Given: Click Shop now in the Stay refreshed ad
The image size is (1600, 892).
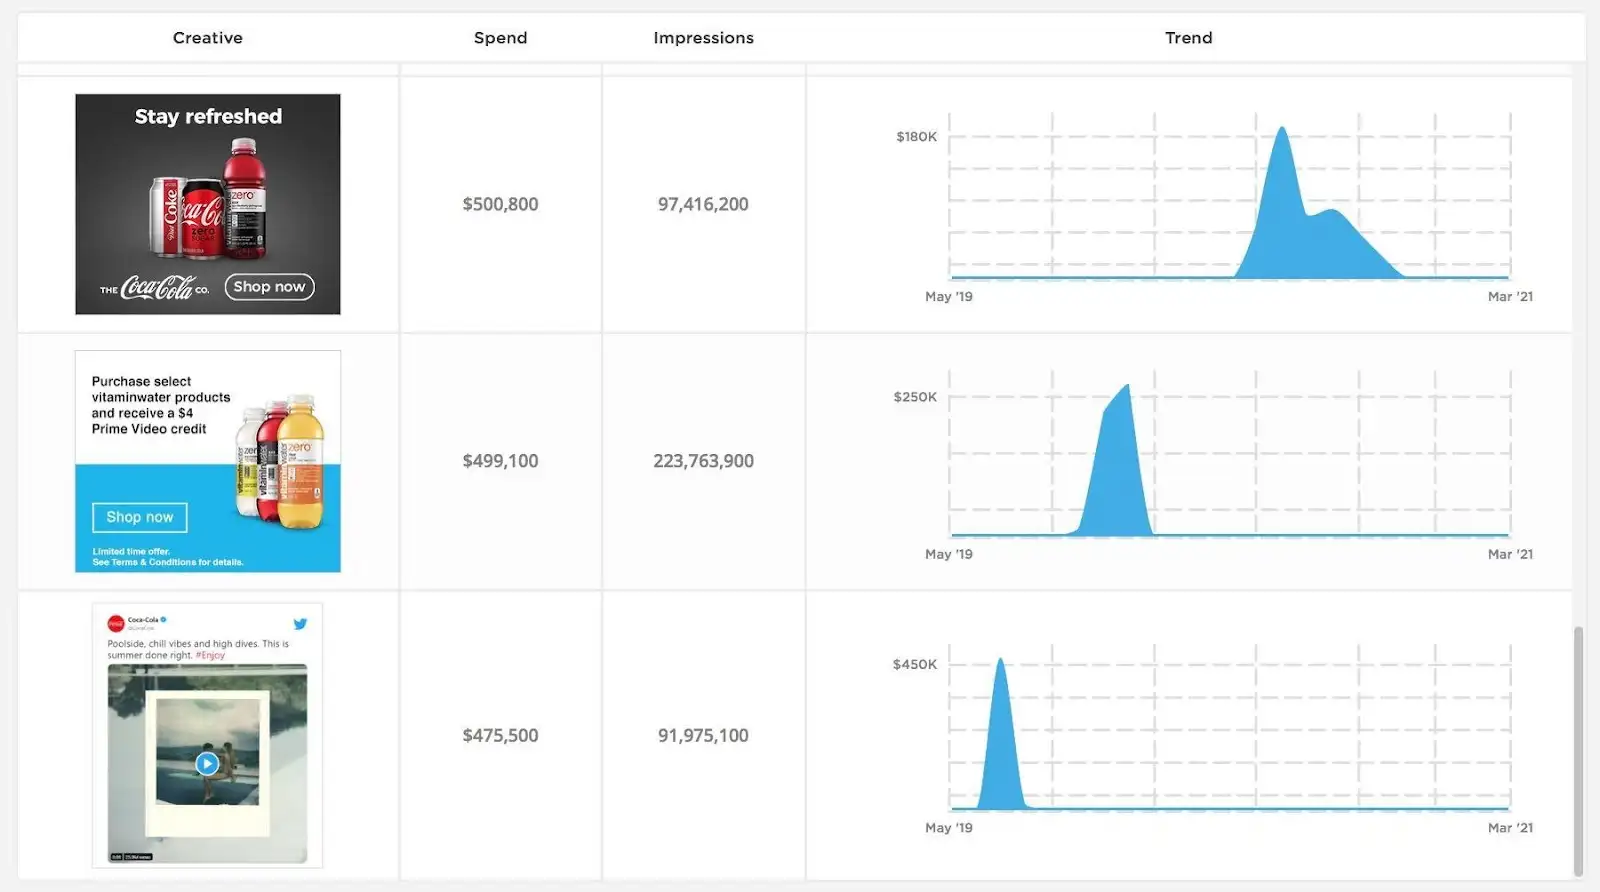Looking at the screenshot, I should tap(269, 287).
